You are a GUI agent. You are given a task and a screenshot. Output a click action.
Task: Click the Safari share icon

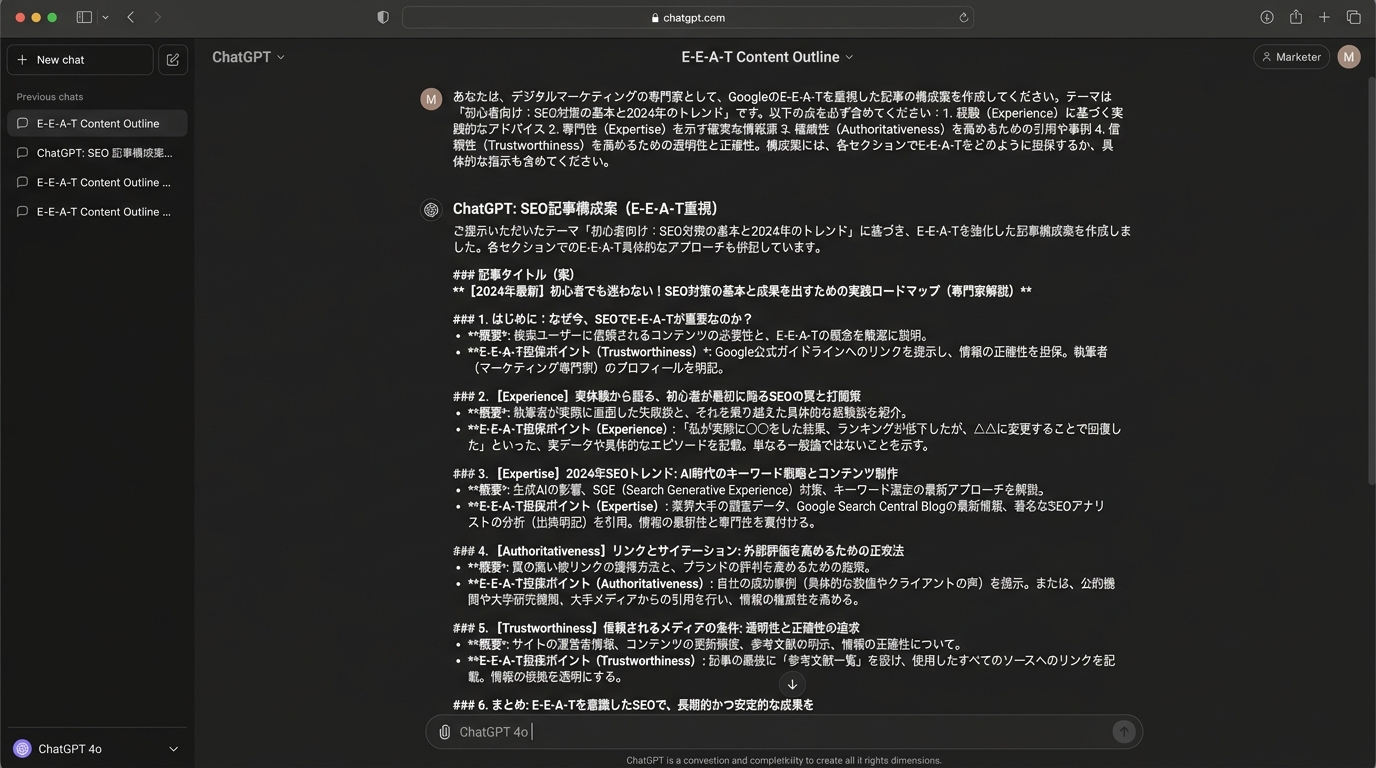coord(1296,17)
